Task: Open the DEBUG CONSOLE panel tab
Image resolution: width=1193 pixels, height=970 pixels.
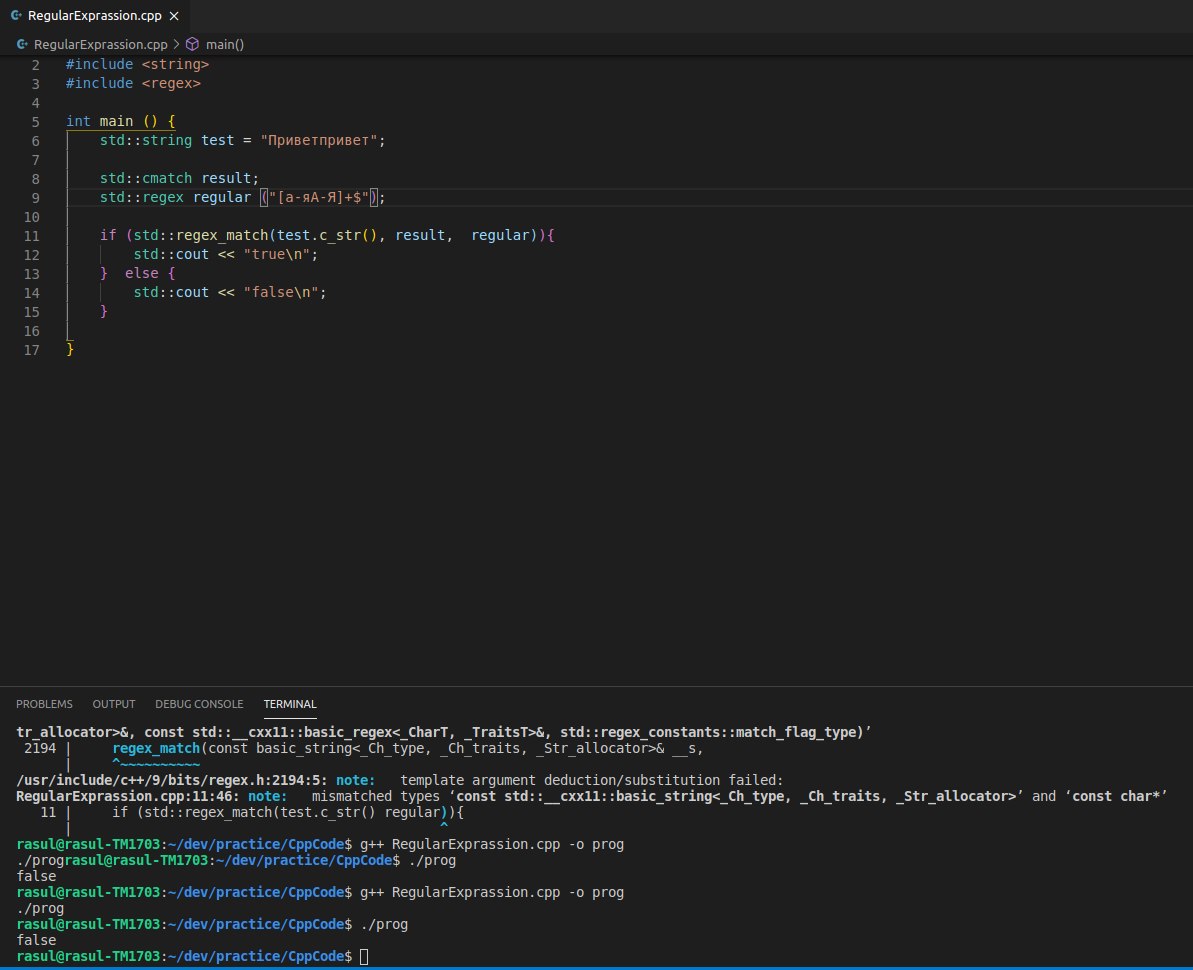Action: click(x=199, y=704)
